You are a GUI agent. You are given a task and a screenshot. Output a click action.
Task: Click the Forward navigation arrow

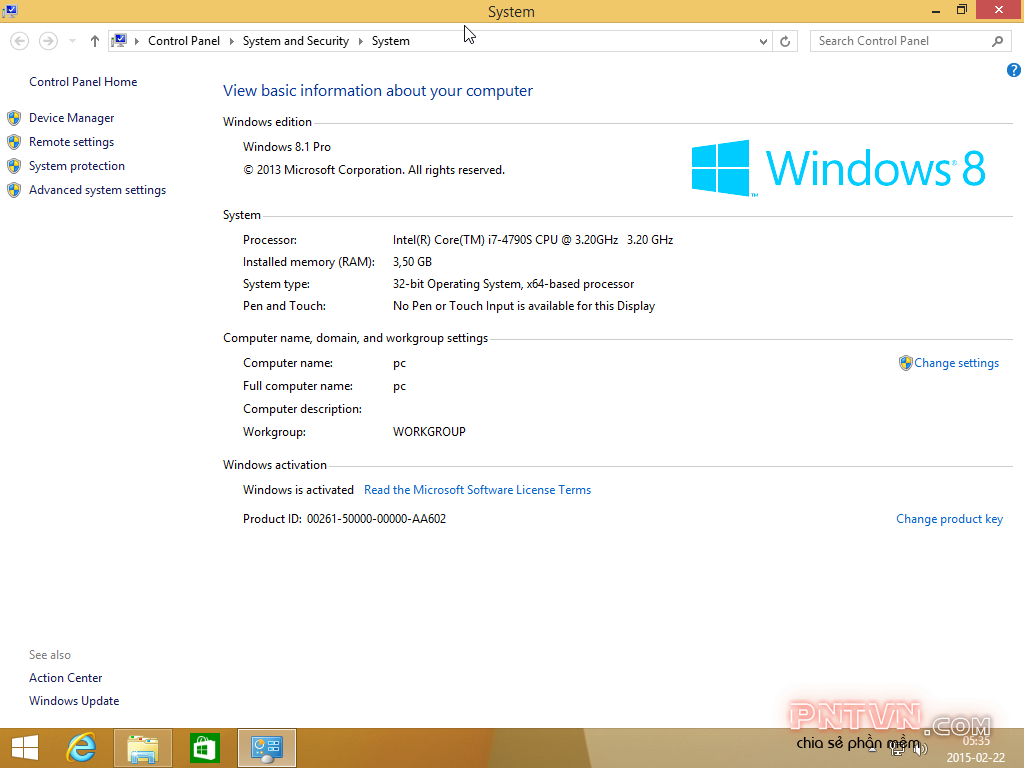point(48,41)
